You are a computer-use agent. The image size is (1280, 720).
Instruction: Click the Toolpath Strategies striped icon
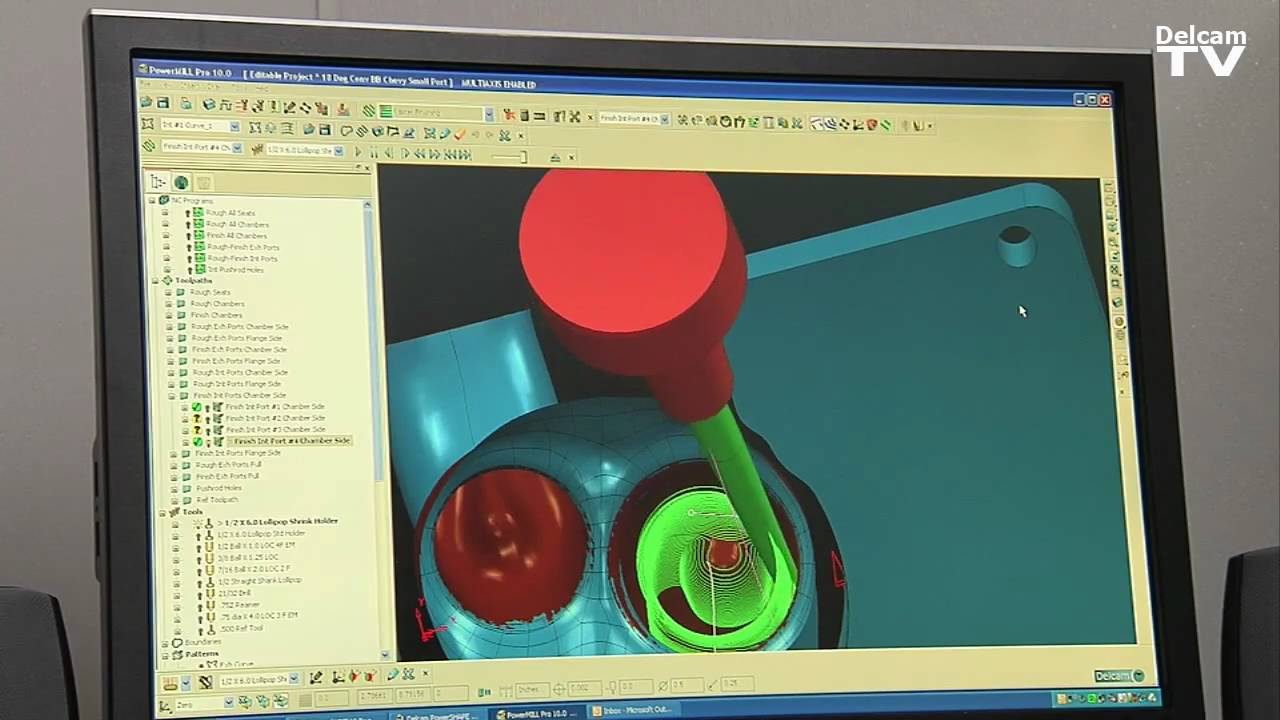[368, 110]
